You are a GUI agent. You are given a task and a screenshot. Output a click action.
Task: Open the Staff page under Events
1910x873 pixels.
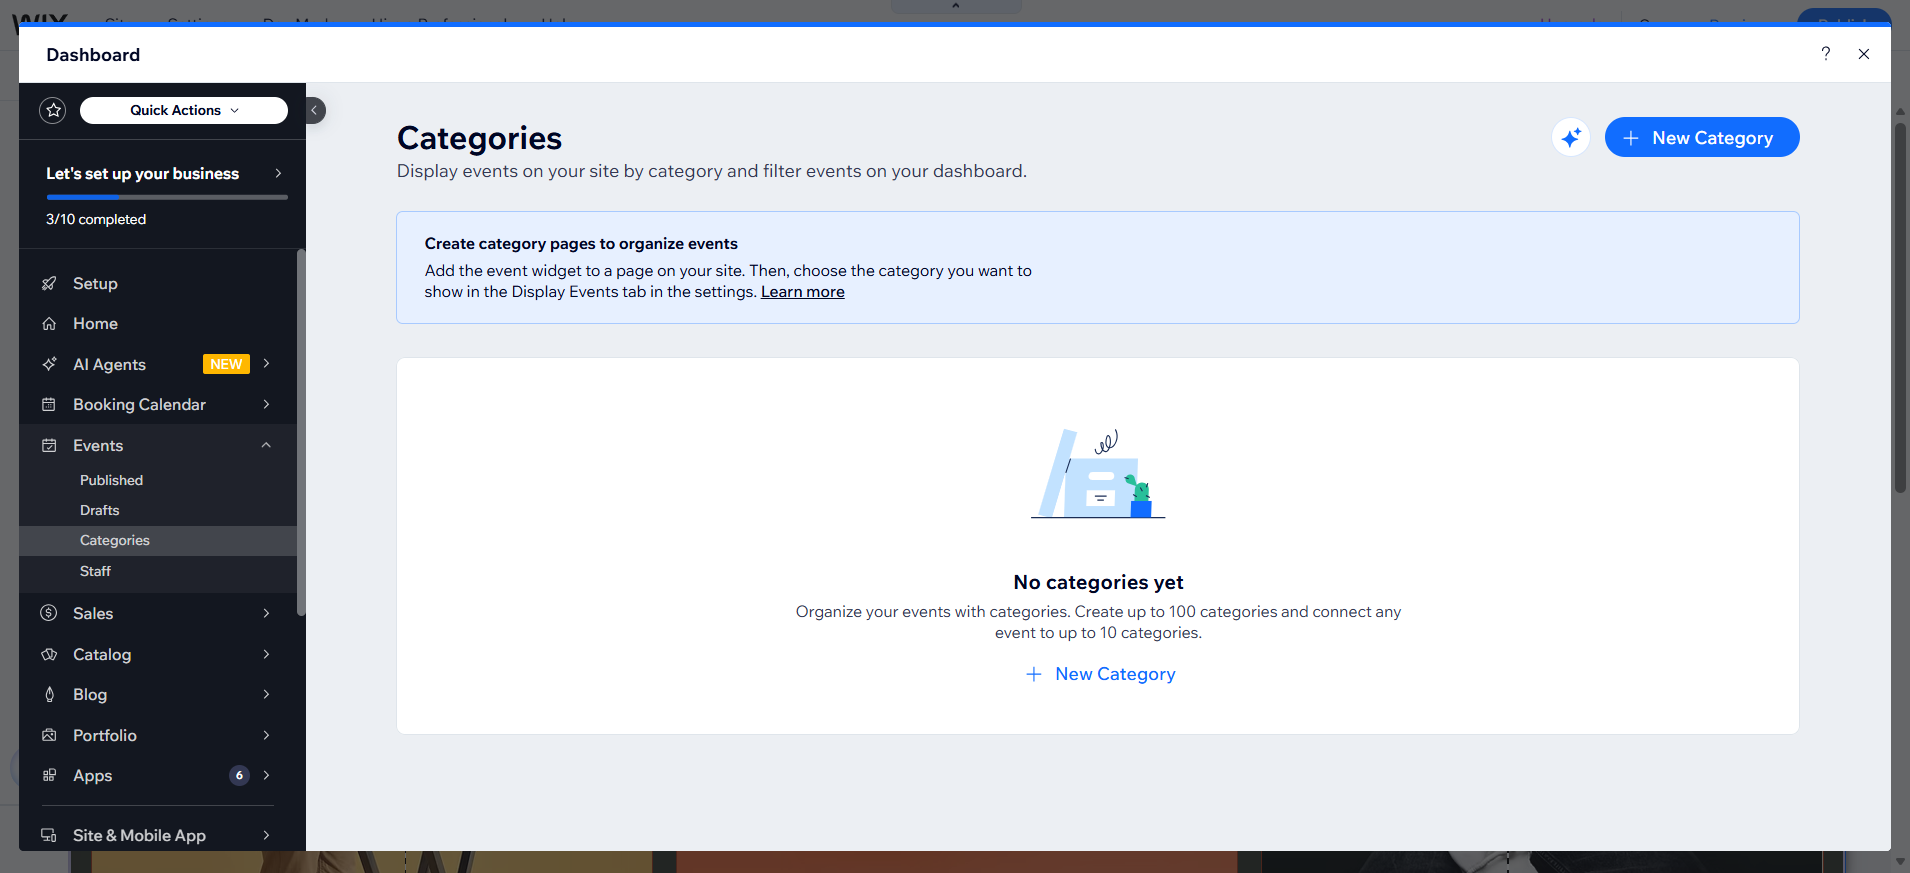[x=95, y=571]
